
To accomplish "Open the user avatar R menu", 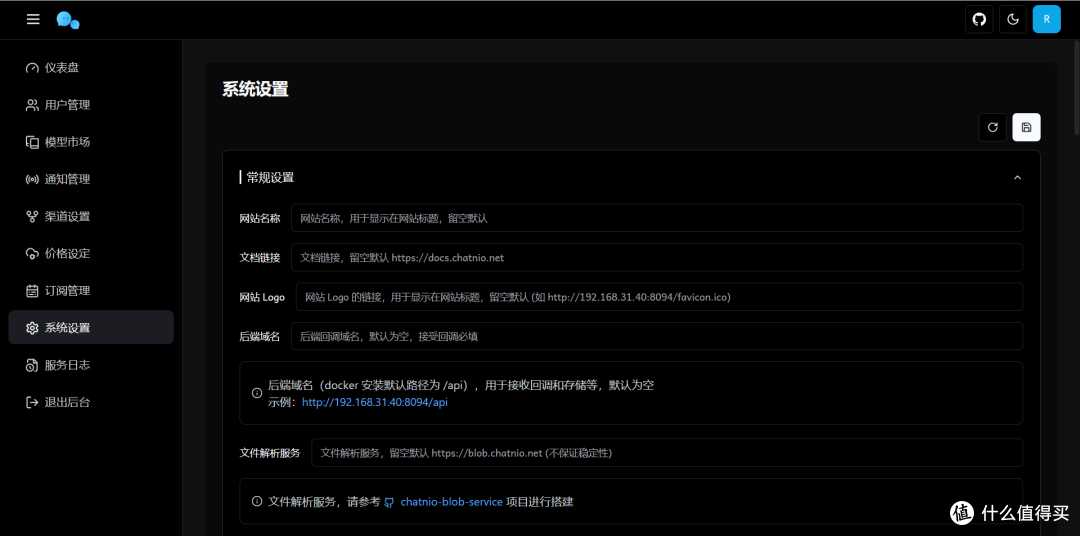I will (1046, 19).
